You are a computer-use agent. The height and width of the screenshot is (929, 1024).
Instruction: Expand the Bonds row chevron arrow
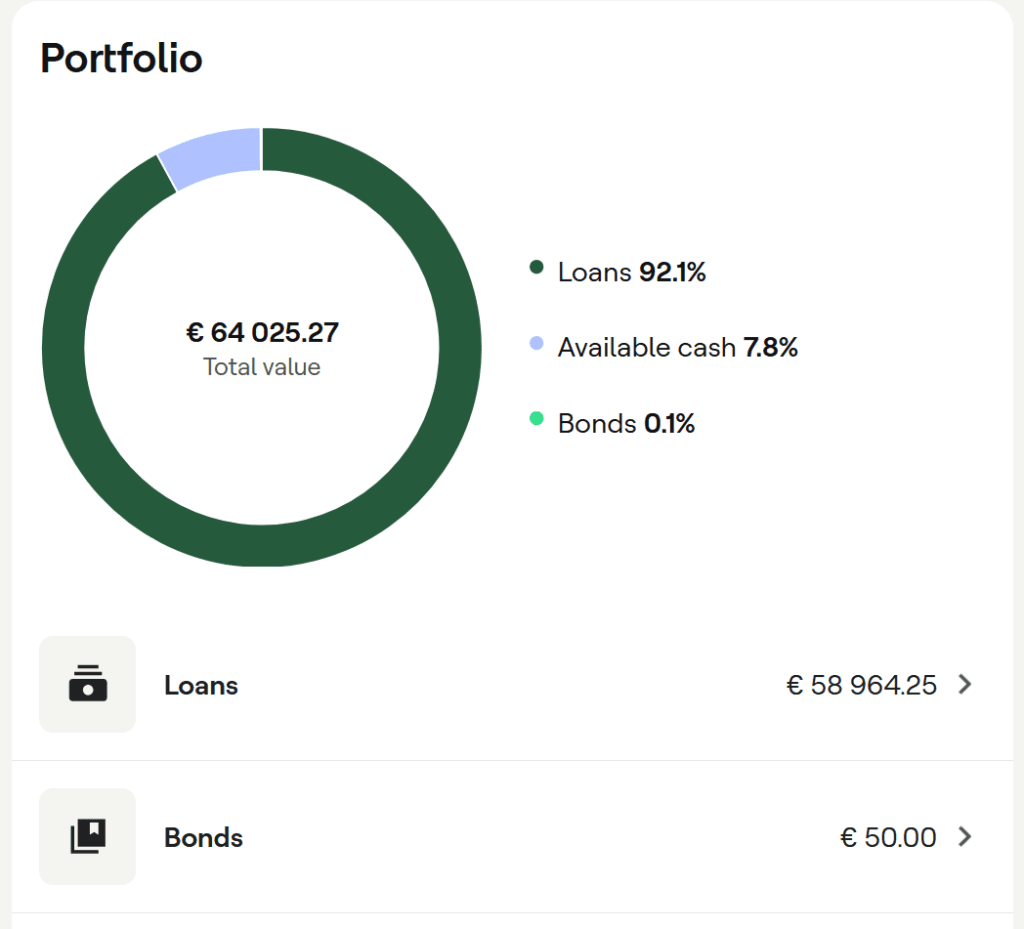(965, 836)
